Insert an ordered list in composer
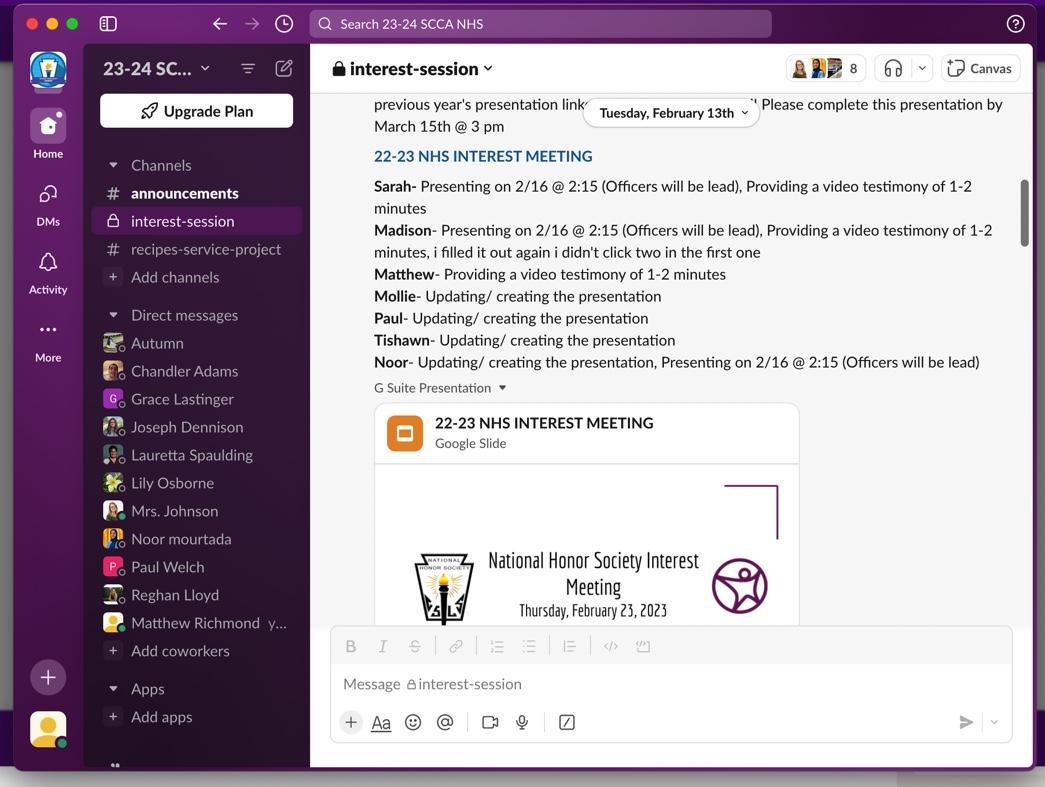 point(497,646)
